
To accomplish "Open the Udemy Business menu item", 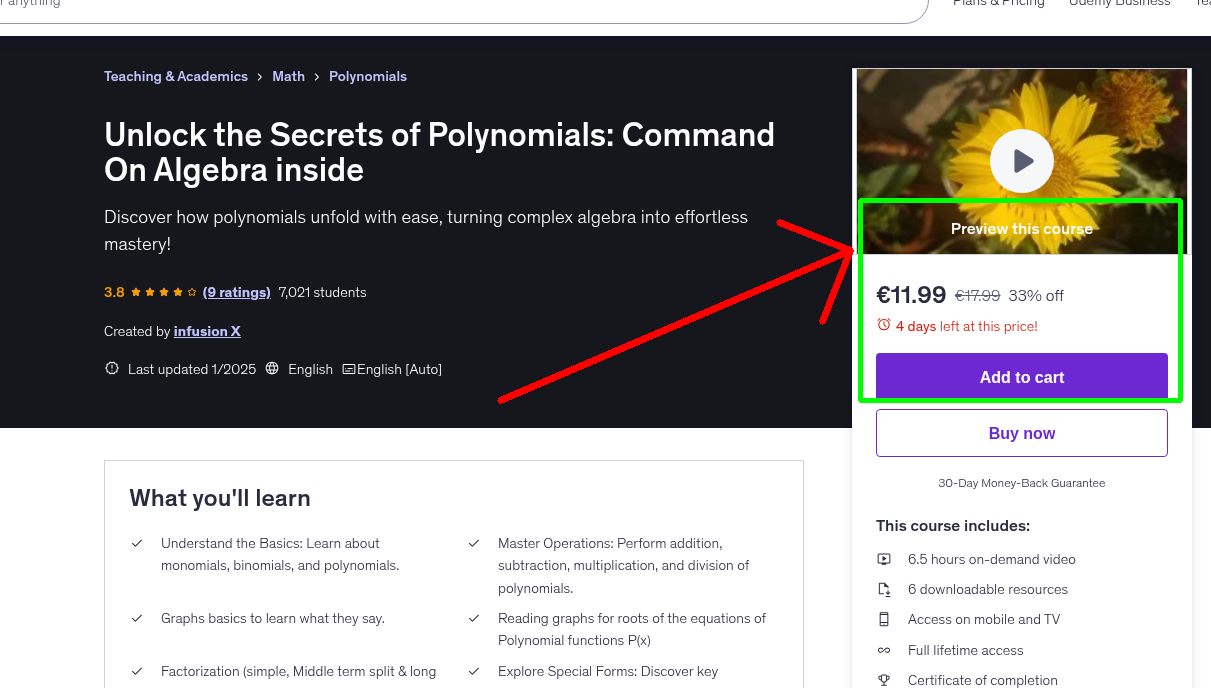I will pyautogui.click(x=1119, y=4).
